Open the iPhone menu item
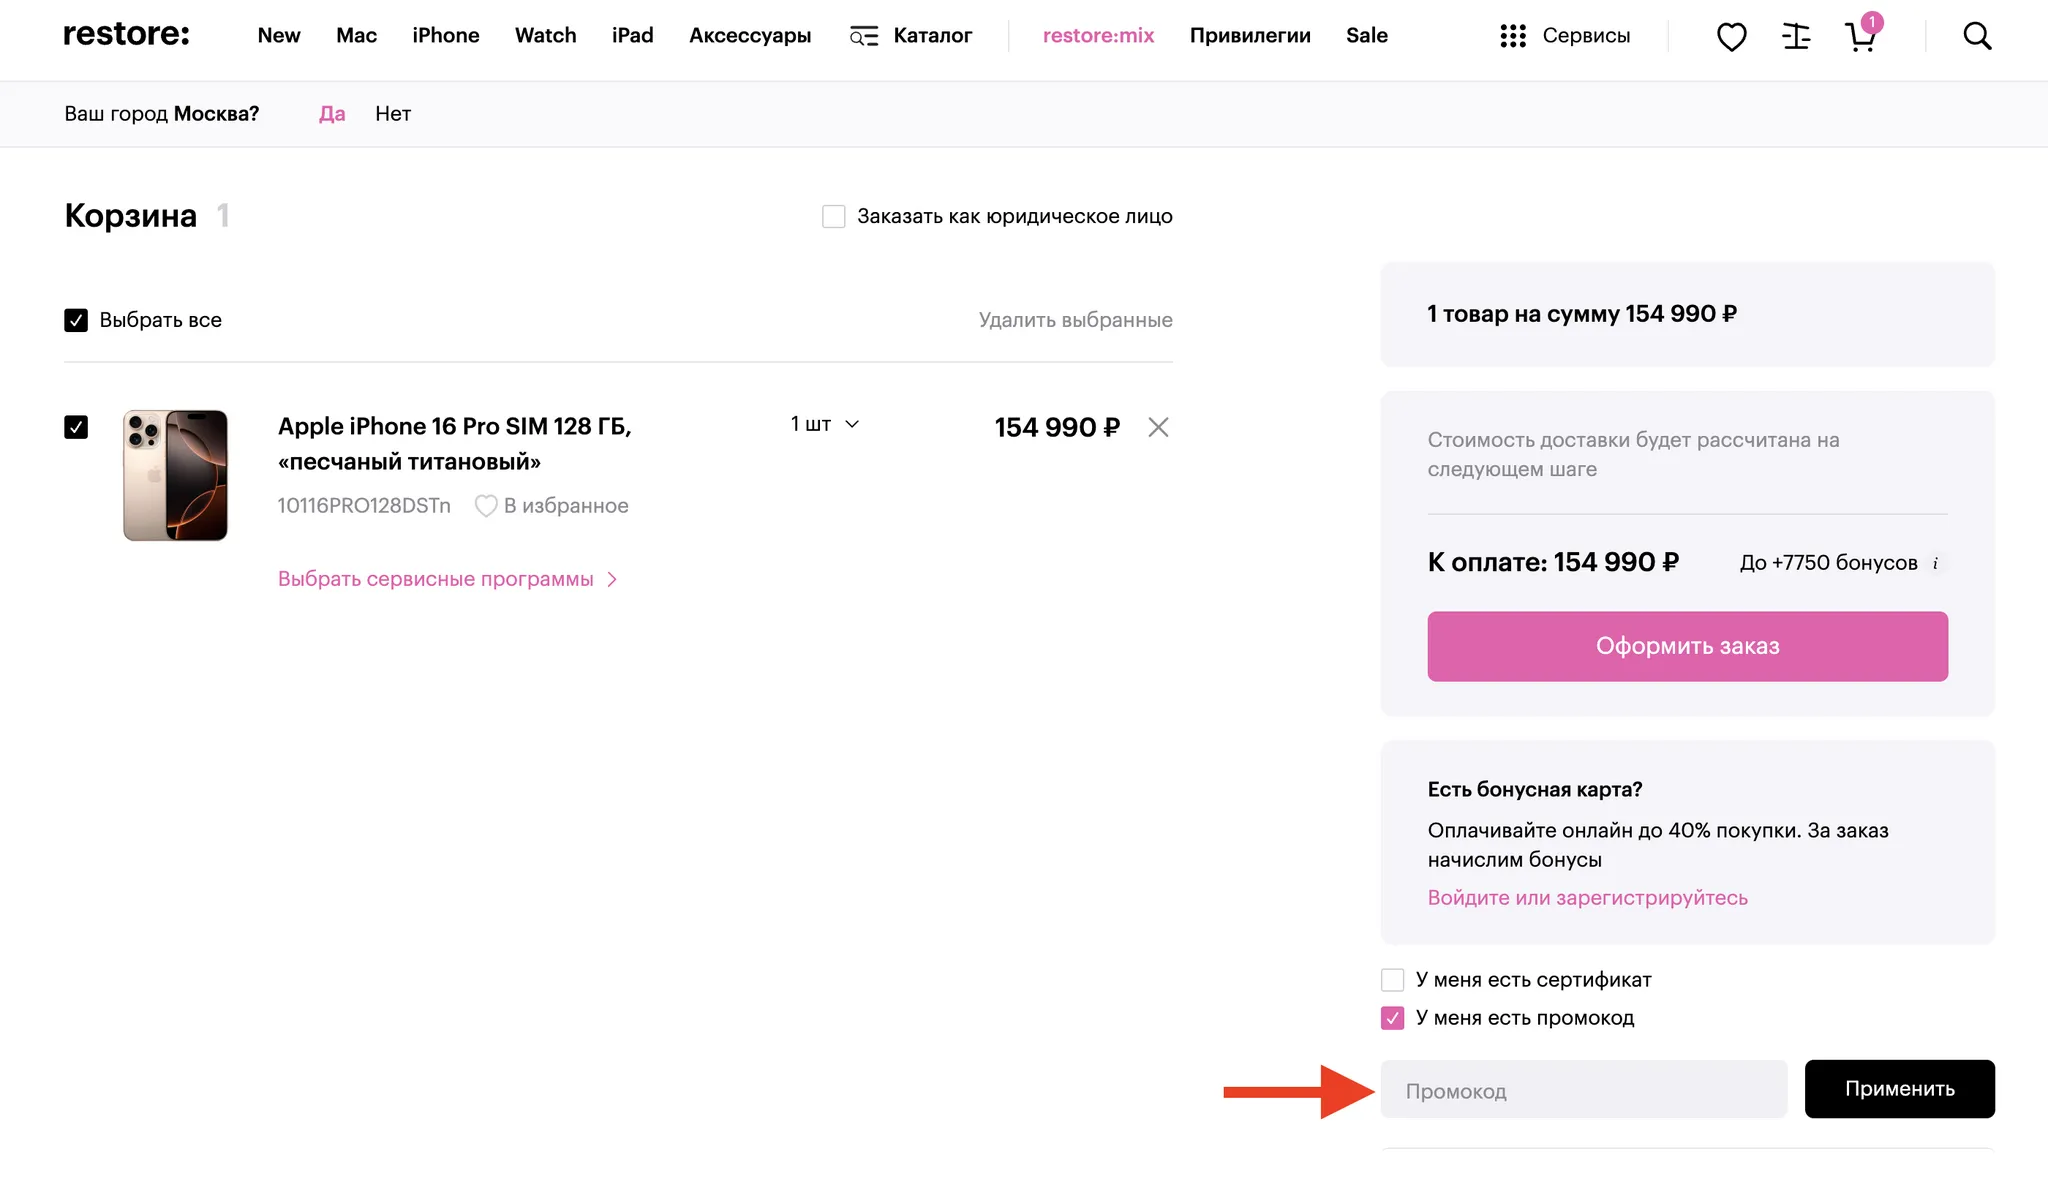The height and width of the screenshot is (1179, 2048). [446, 36]
